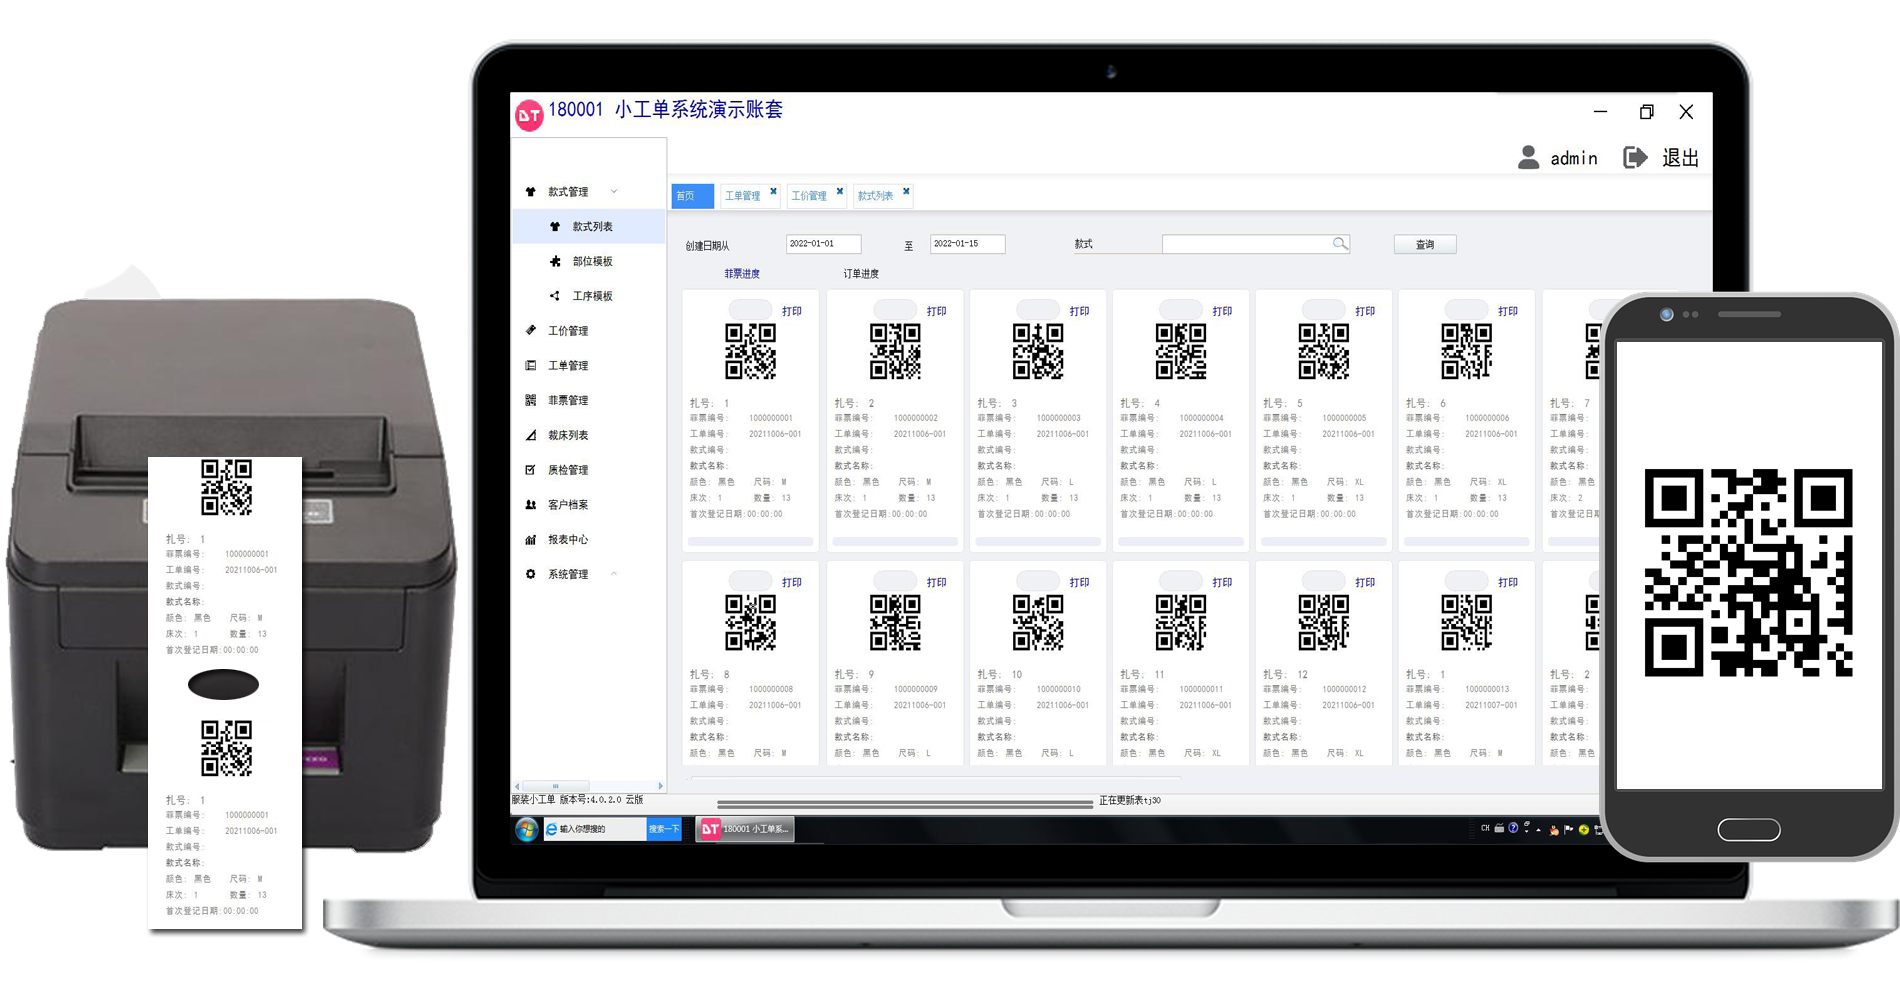Close the 款式列表 tab

click(906, 191)
